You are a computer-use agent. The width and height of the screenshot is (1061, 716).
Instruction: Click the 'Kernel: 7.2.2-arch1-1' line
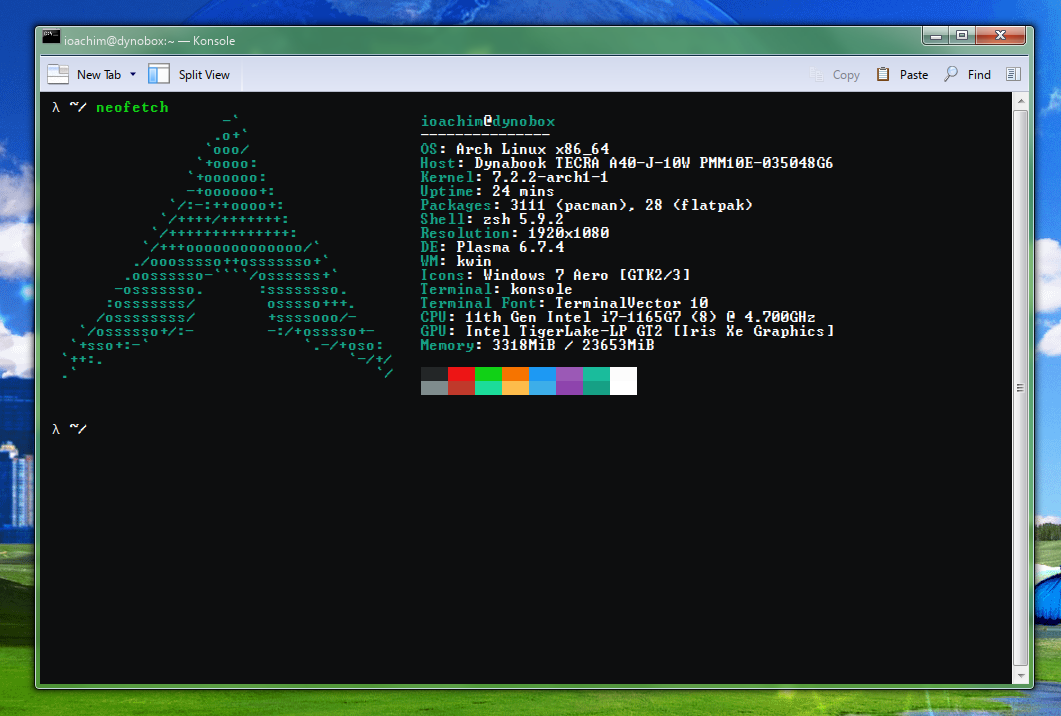pos(514,177)
